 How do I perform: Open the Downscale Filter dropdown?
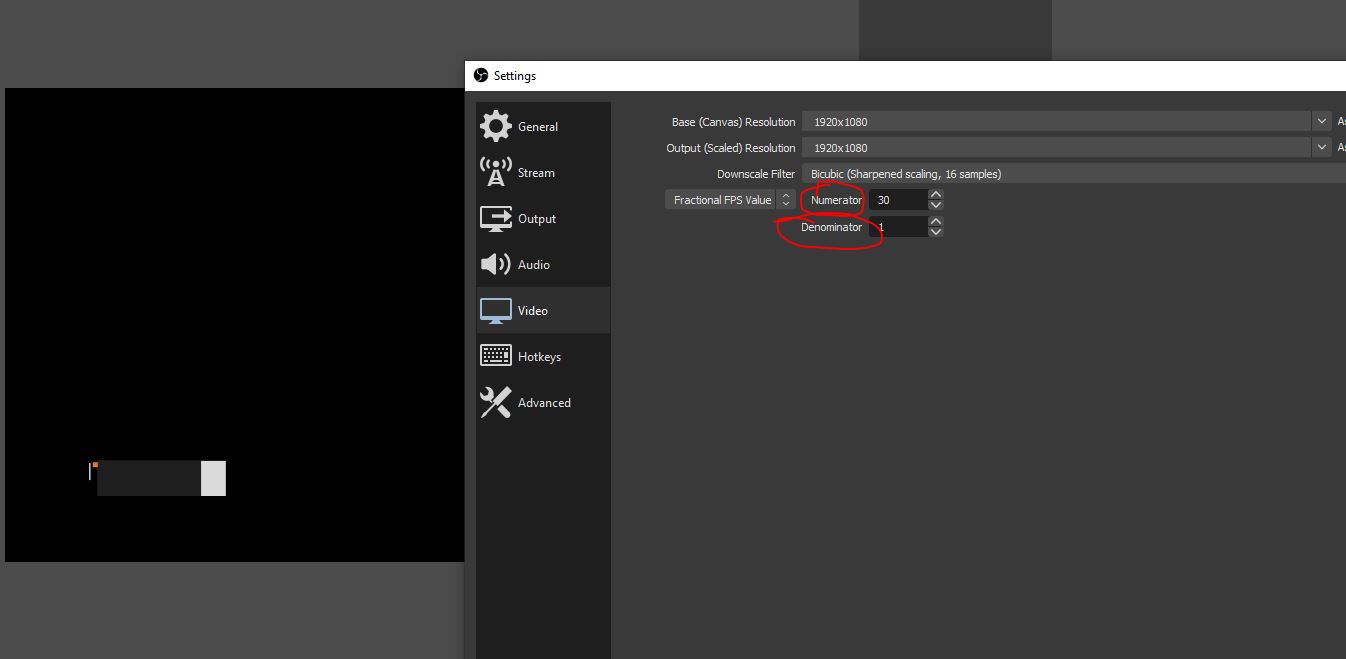click(x=1000, y=173)
